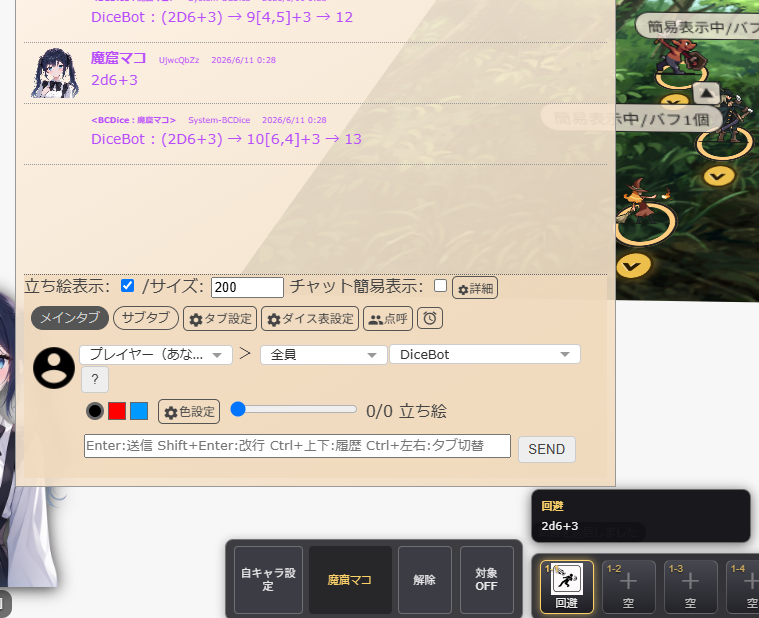Open the 色設定 color settings
The height and width of the screenshot is (618, 759).
pyautogui.click(x=189, y=412)
